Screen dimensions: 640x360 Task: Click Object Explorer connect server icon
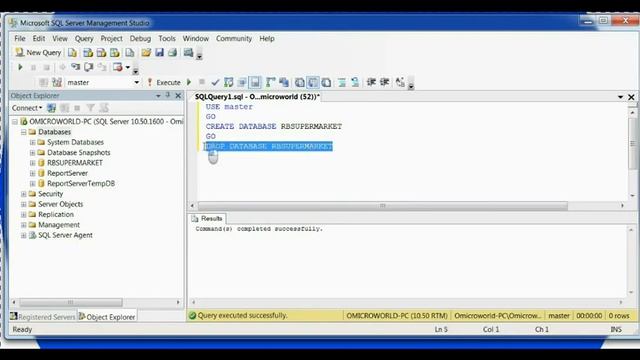[x=51, y=108]
